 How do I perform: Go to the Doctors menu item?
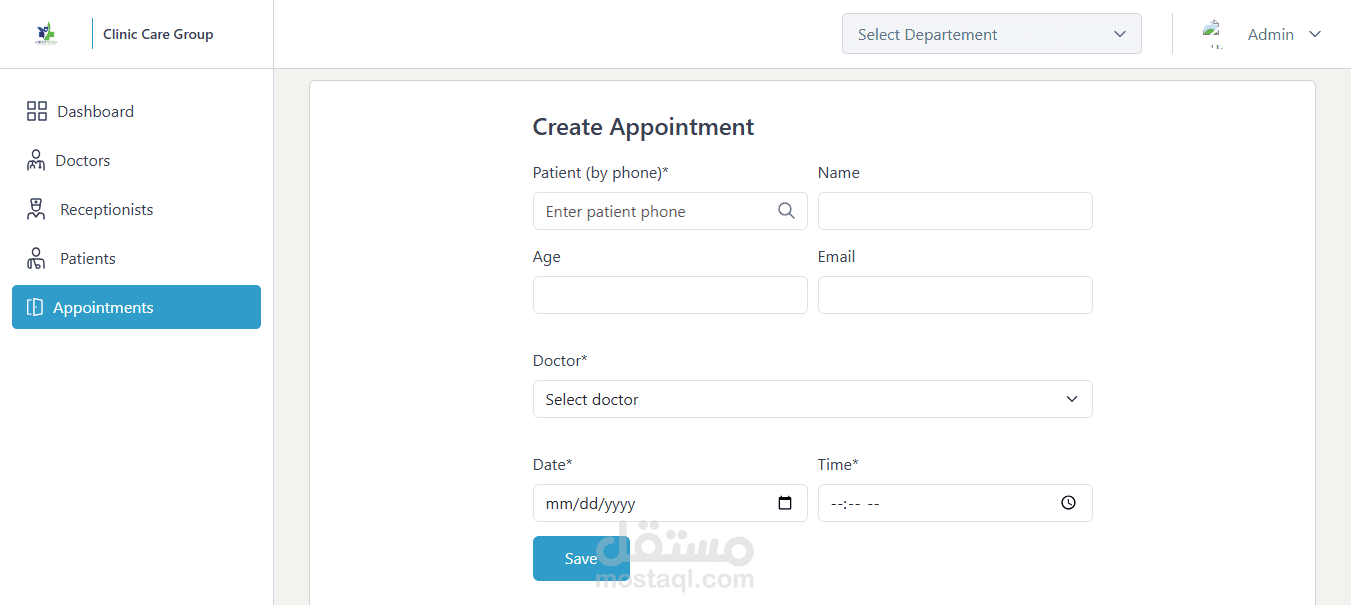coord(83,160)
